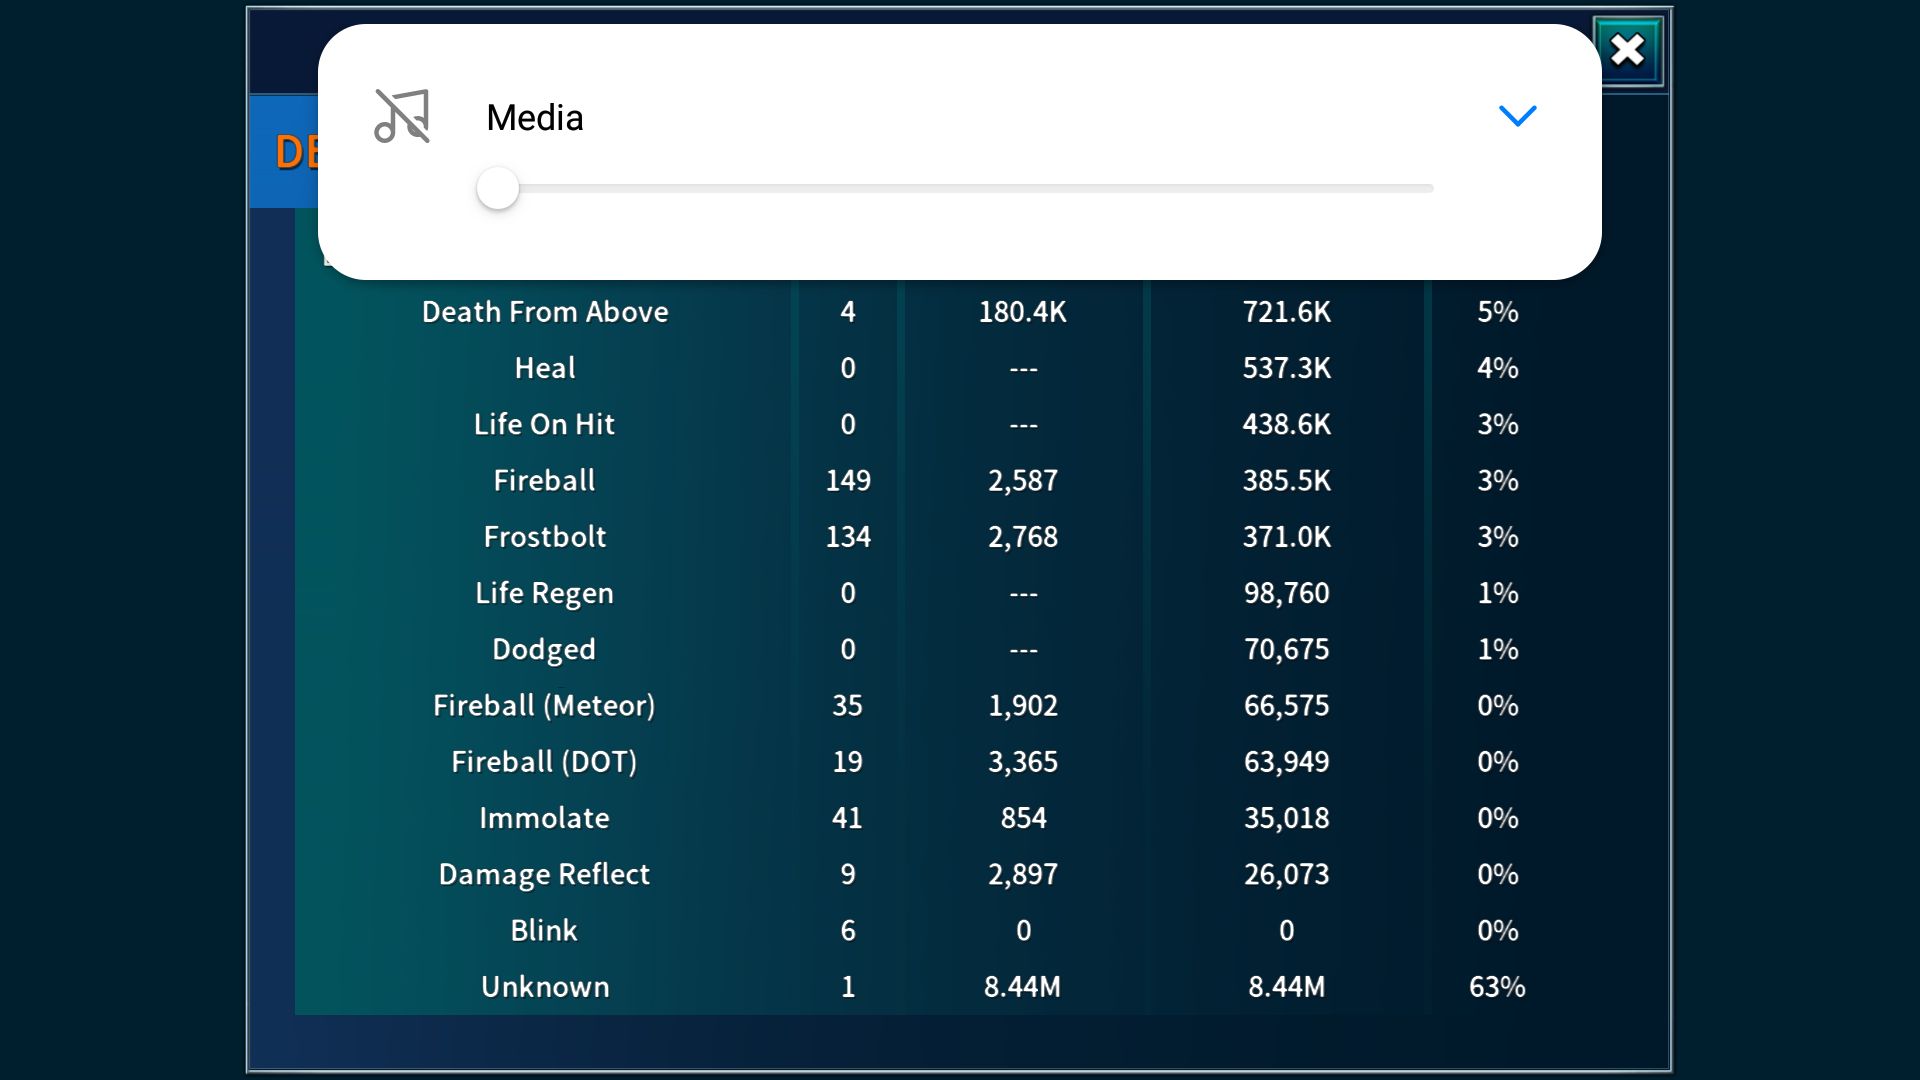Click the Fireball (Meteor) entry
The image size is (1920, 1080).
click(544, 705)
